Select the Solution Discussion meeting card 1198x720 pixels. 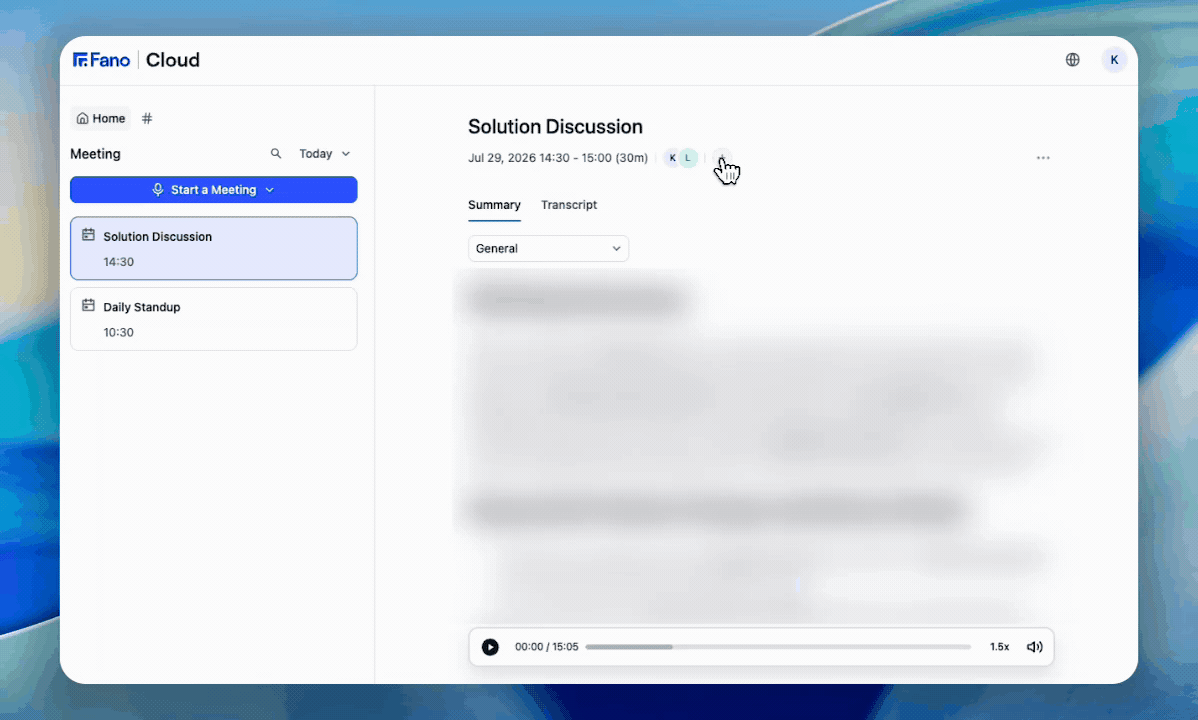213,248
